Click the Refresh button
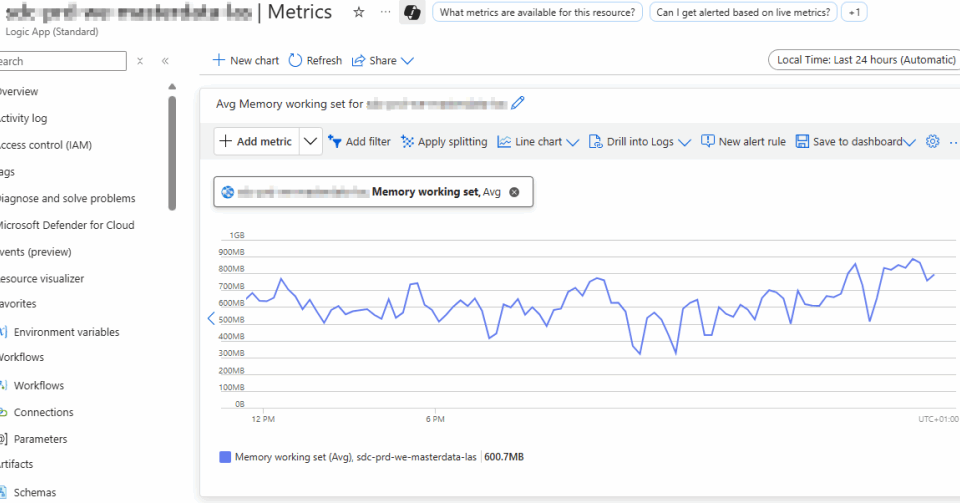The width and height of the screenshot is (960, 503). [315, 60]
